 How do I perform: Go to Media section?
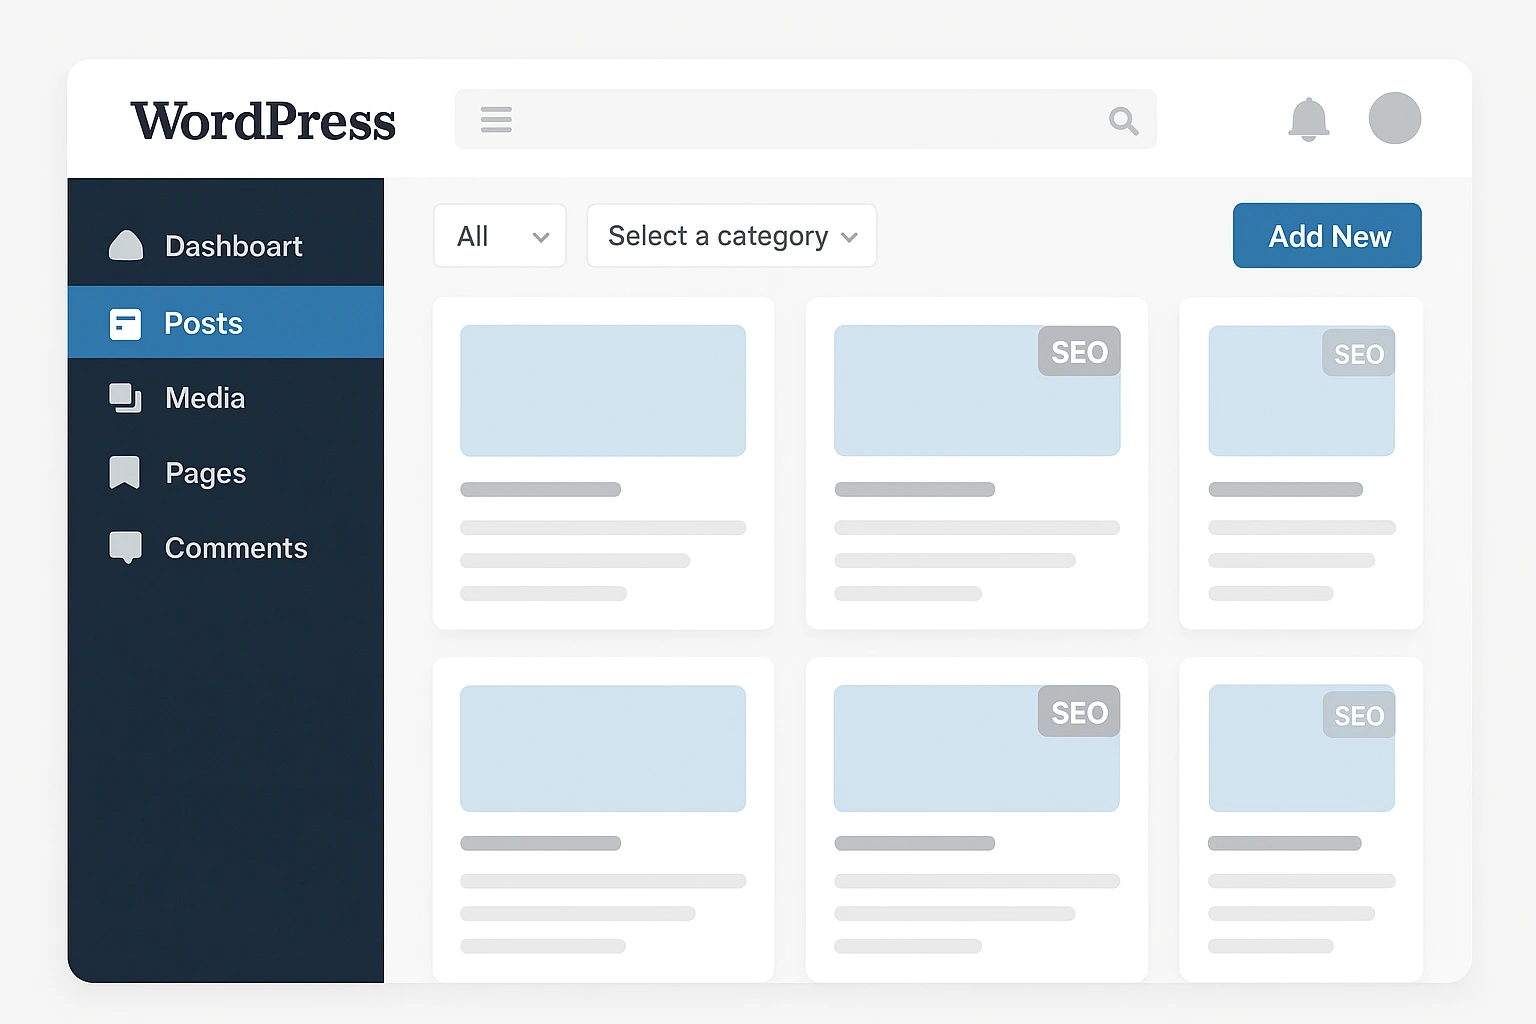226,398
